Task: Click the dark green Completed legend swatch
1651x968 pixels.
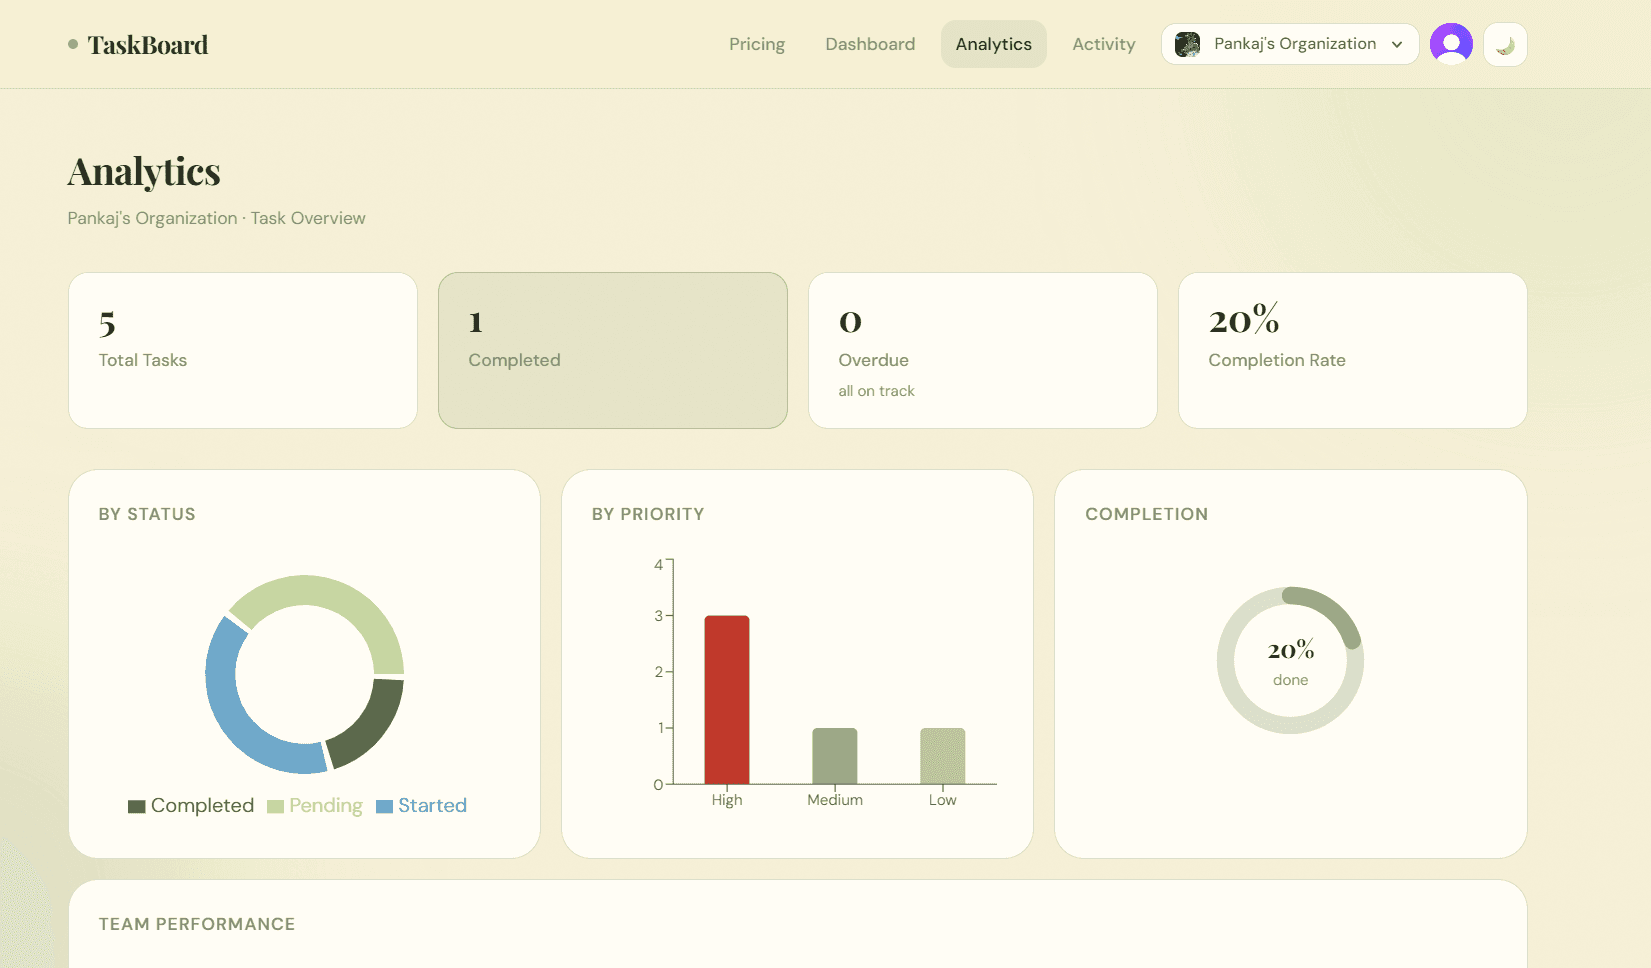Action: point(137,807)
